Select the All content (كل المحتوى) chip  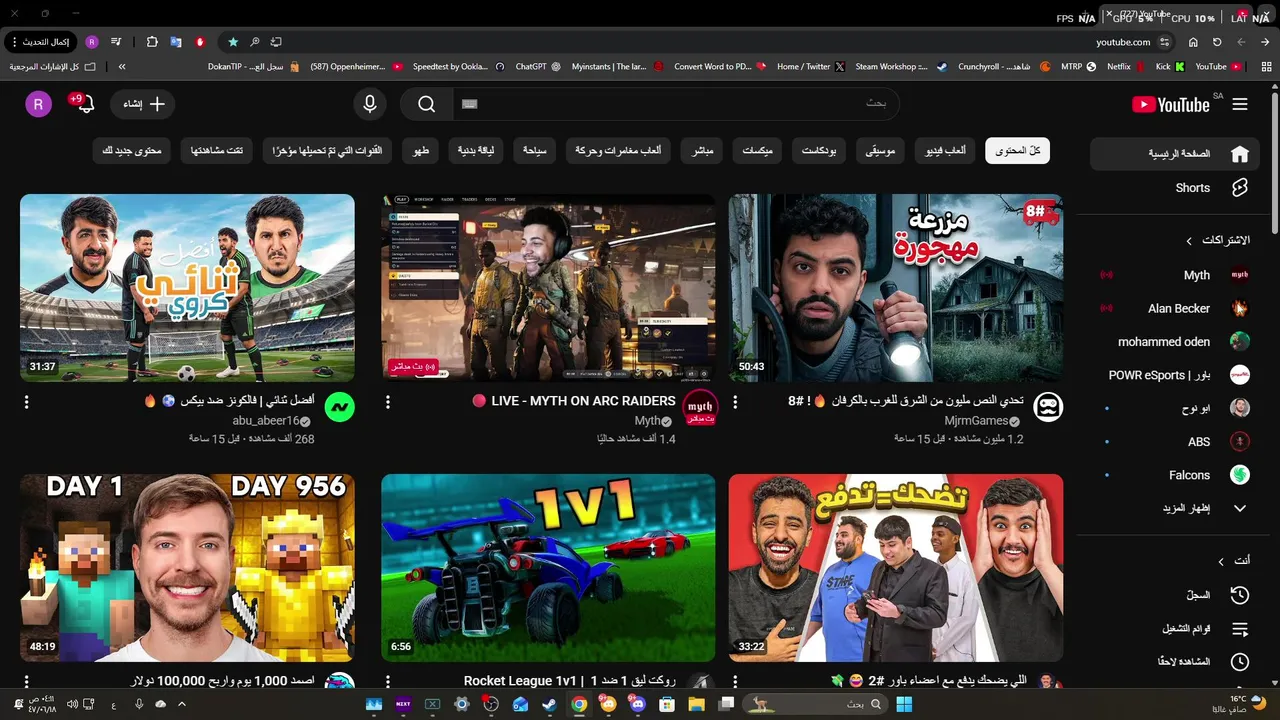pos(1017,151)
